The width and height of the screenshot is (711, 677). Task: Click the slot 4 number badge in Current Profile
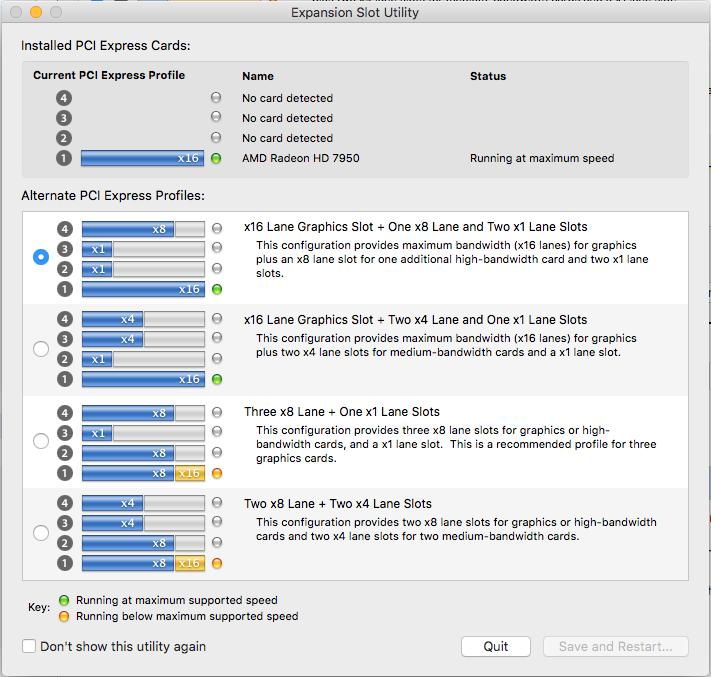[64, 98]
